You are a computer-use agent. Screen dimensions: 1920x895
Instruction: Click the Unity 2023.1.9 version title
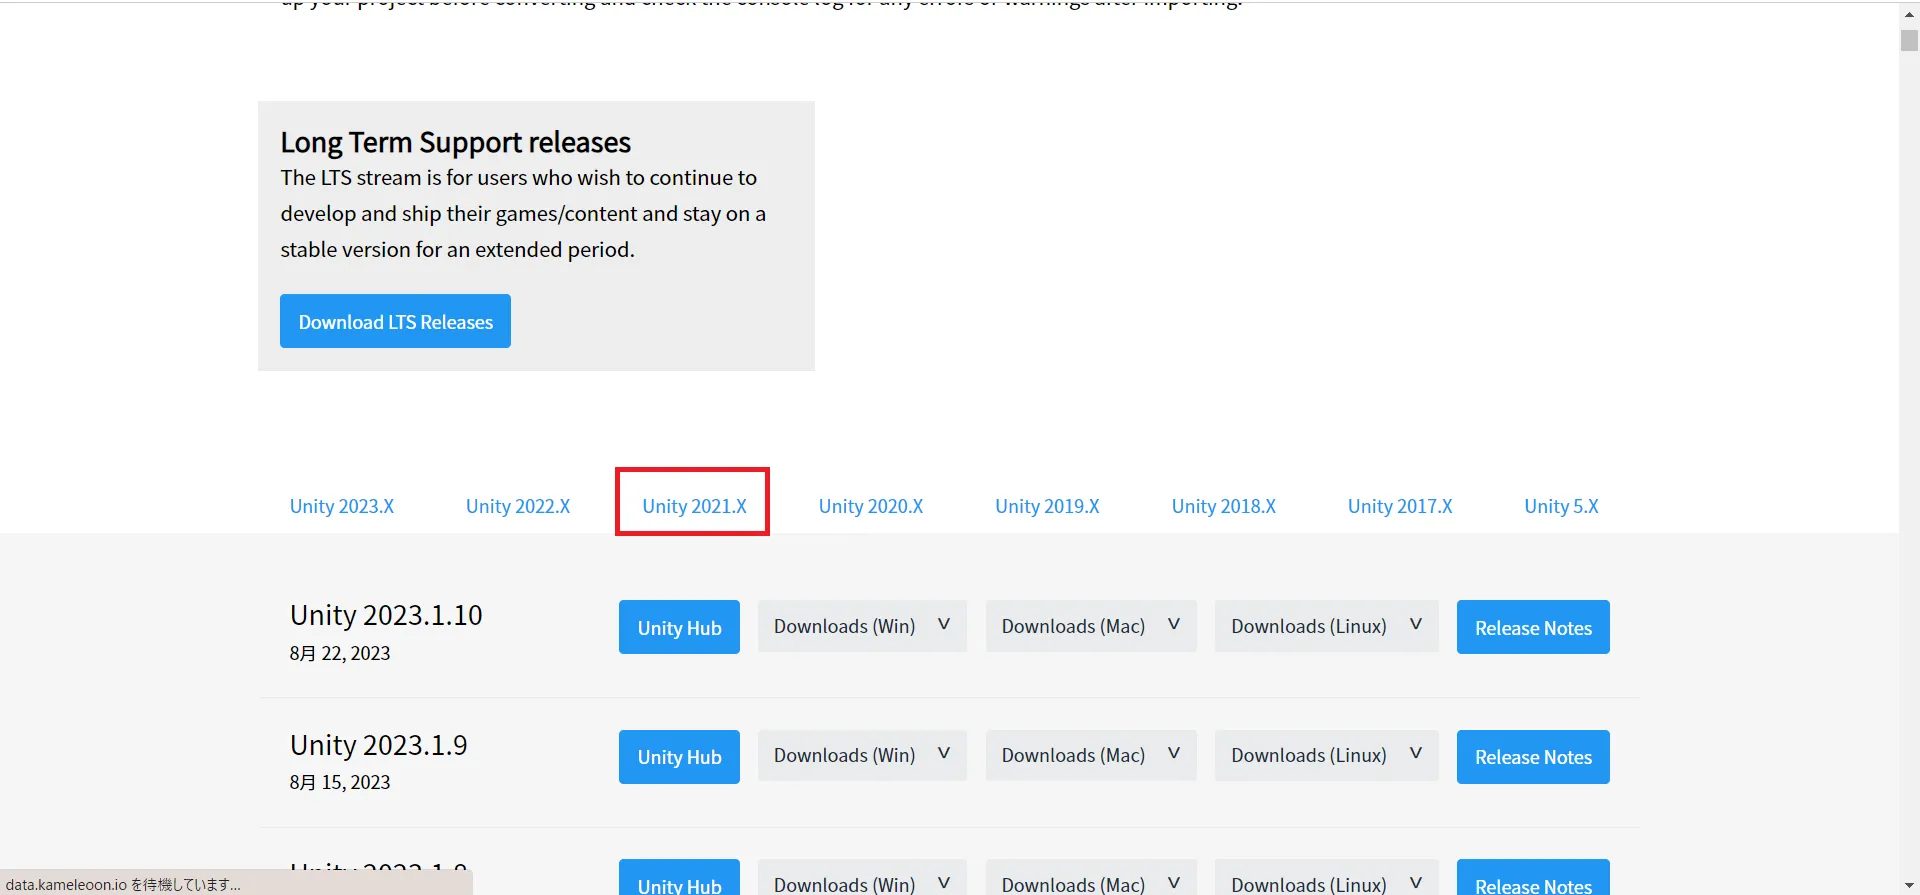[x=379, y=745]
